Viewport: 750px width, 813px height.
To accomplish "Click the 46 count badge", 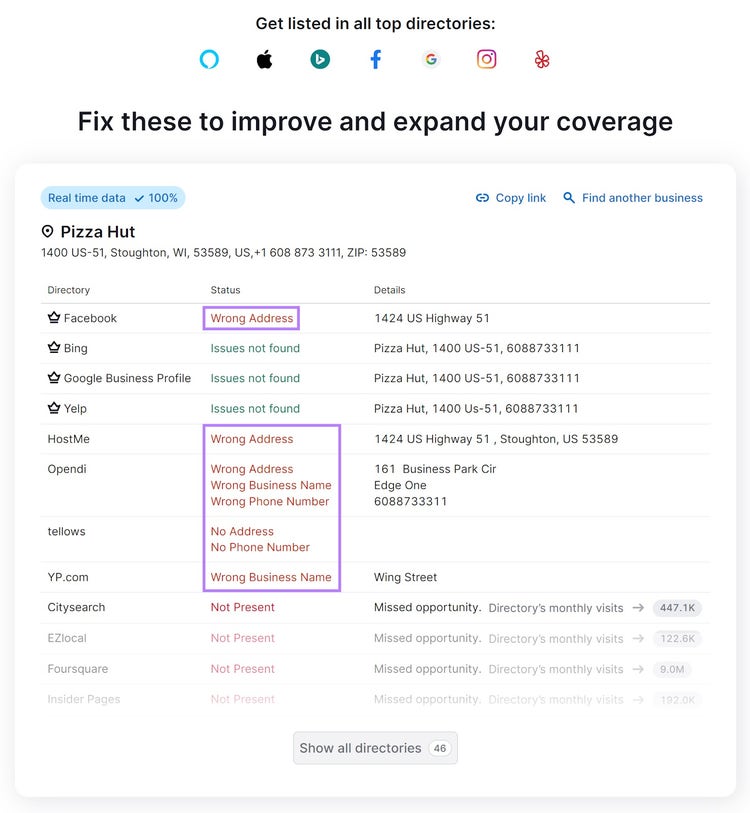I will [440, 748].
